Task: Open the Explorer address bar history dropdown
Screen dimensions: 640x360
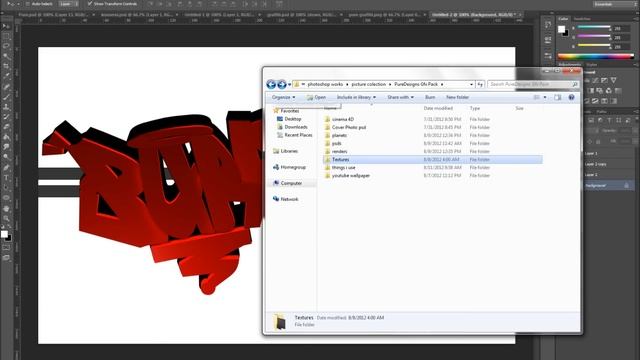Action: (471, 84)
